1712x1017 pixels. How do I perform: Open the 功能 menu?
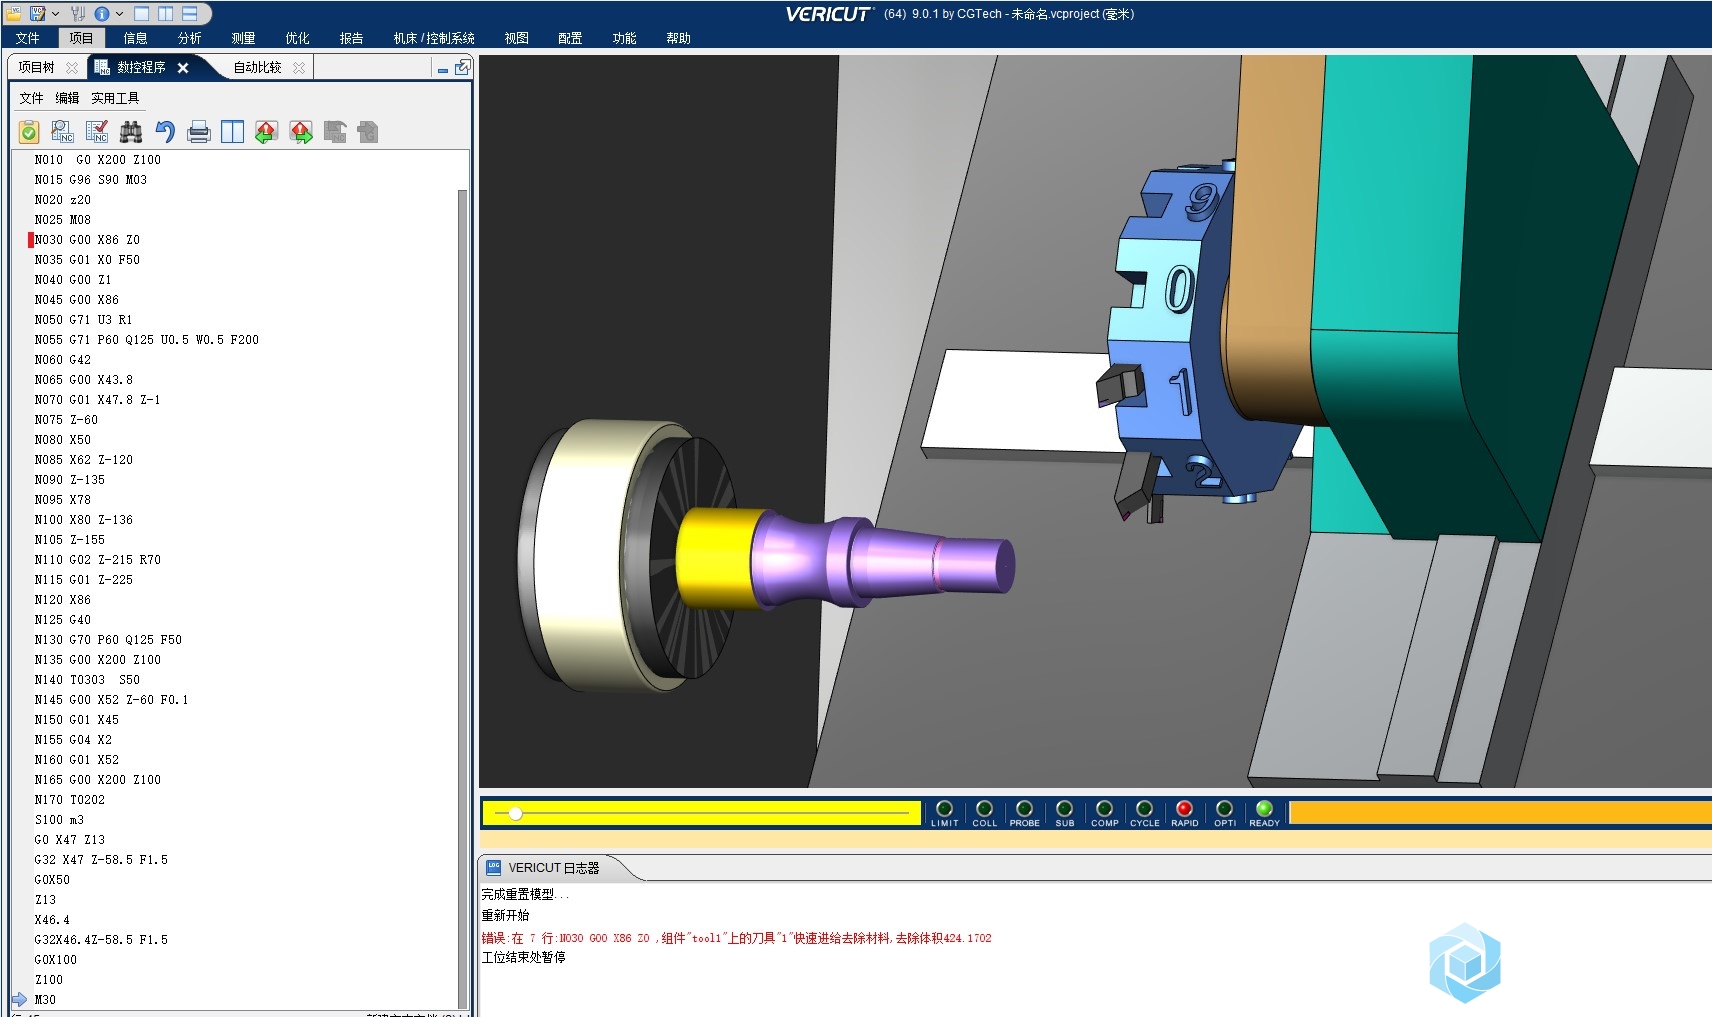point(624,38)
